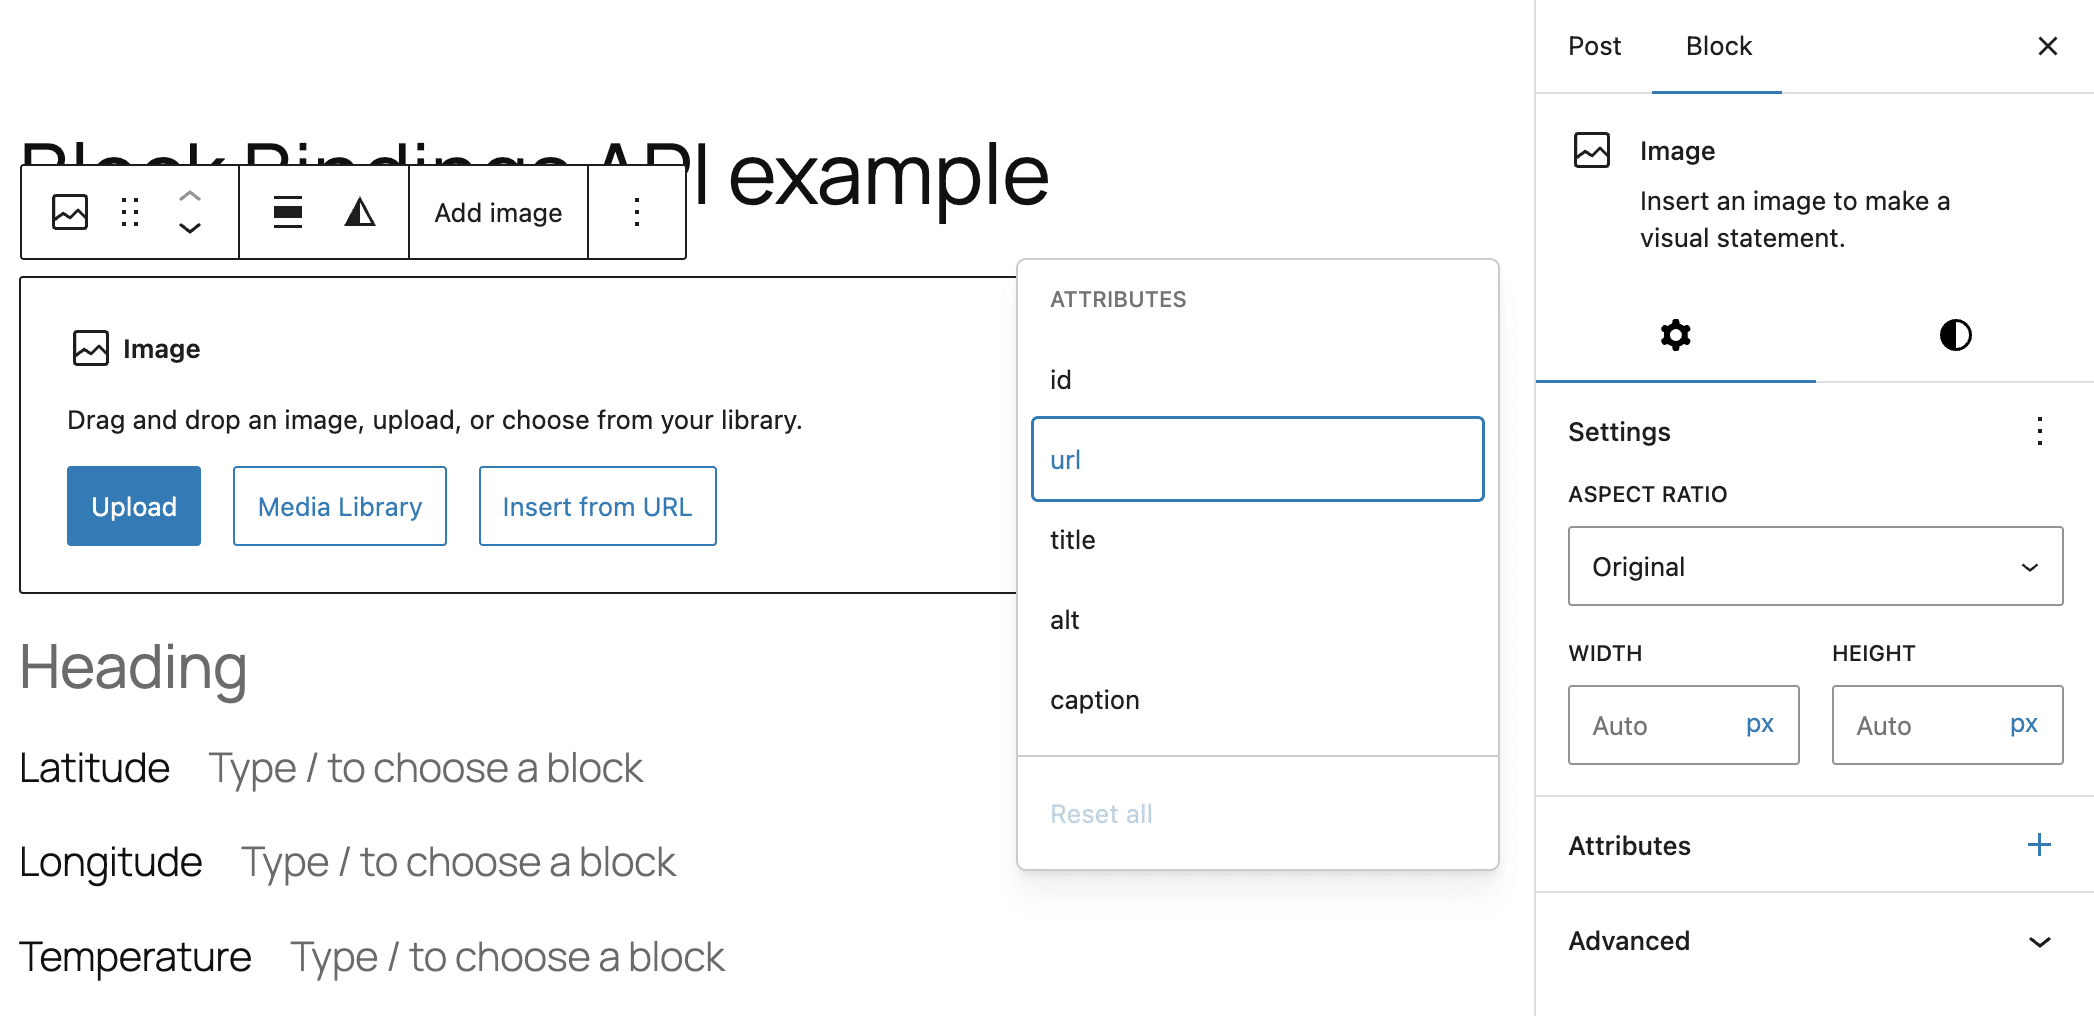This screenshot has height=1016, width=2094.
Task: Move the Image block down using the chevron
Action: point(188,230)
